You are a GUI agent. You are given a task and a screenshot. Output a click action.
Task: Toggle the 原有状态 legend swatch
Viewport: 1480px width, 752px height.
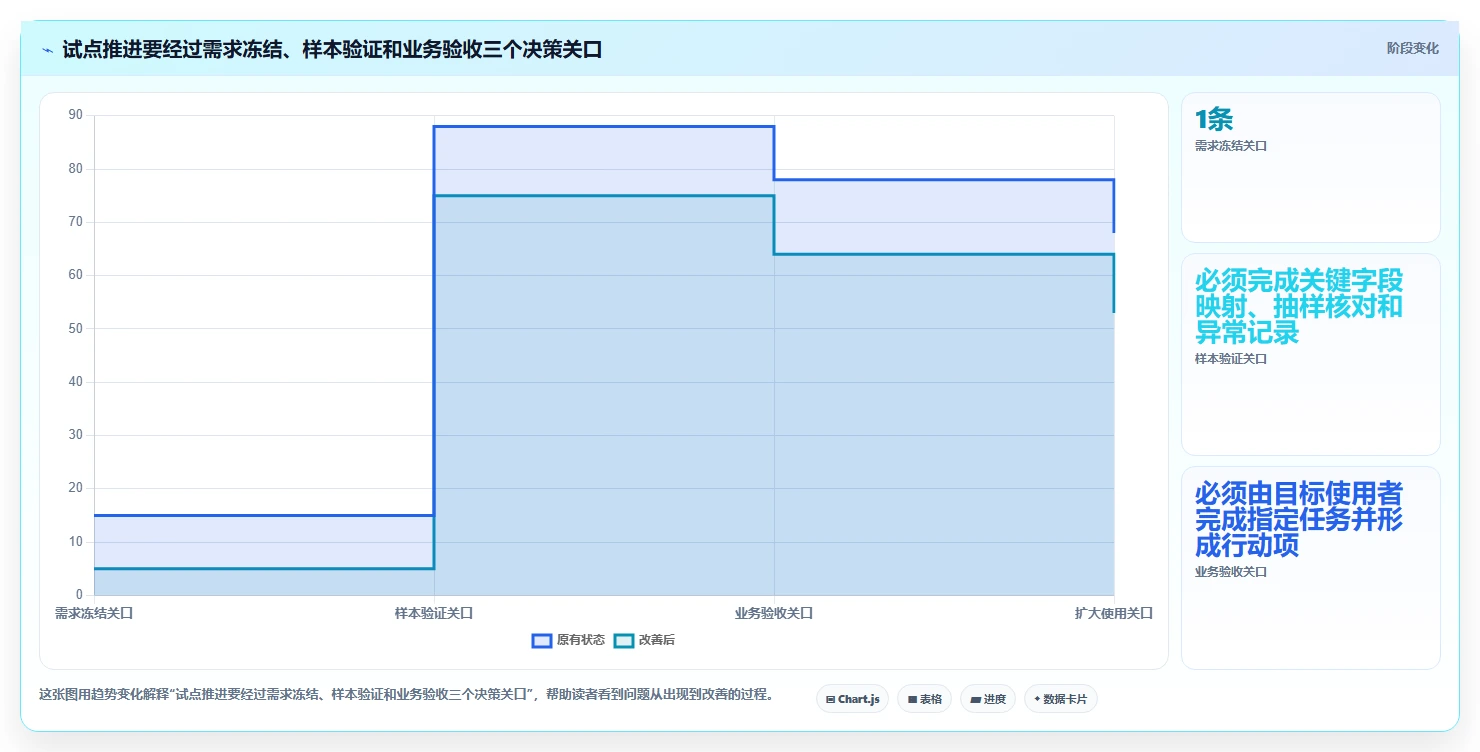(542, 640)
